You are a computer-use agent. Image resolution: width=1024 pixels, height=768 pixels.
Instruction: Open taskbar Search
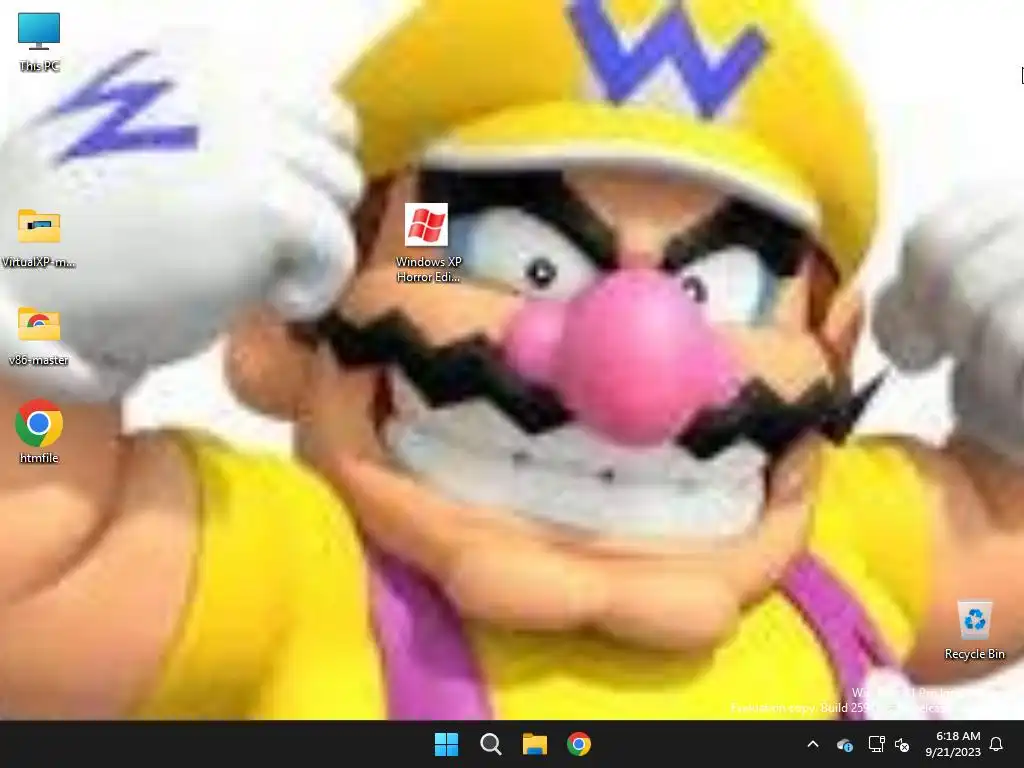click(490, 744)
